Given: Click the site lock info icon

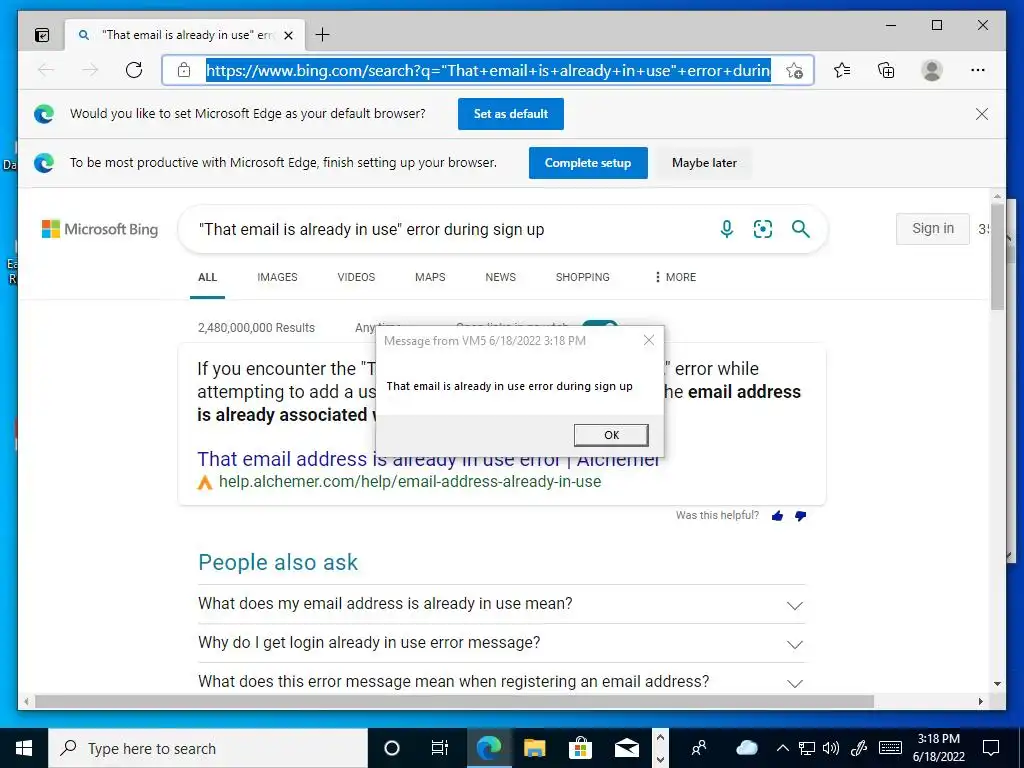Looking at the screenshot, I should pos(184,70).
